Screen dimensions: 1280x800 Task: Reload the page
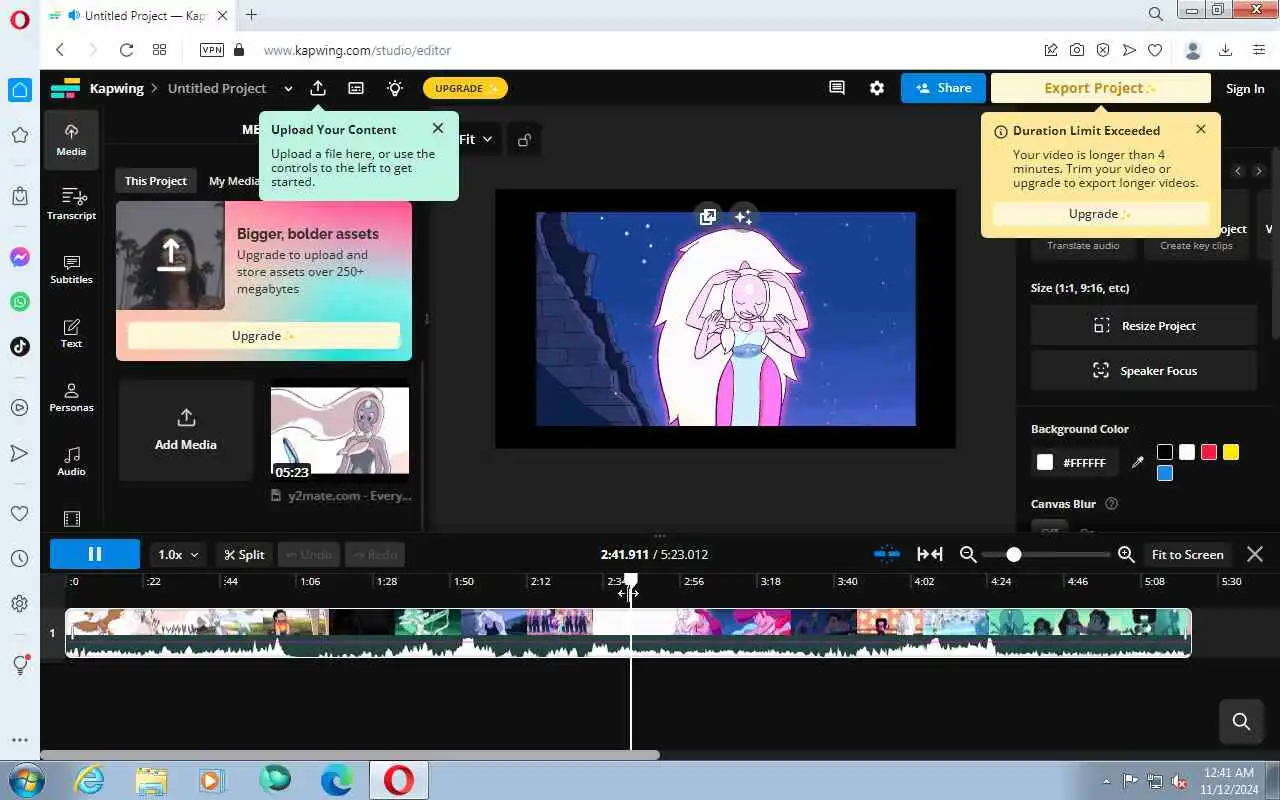click(x=126, y=50)
